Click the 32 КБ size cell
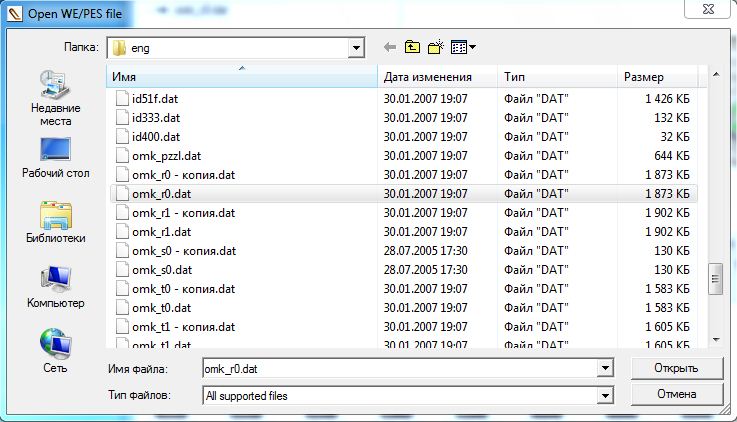737x422 pixels. pyautogui.click(x=675, y=137)
